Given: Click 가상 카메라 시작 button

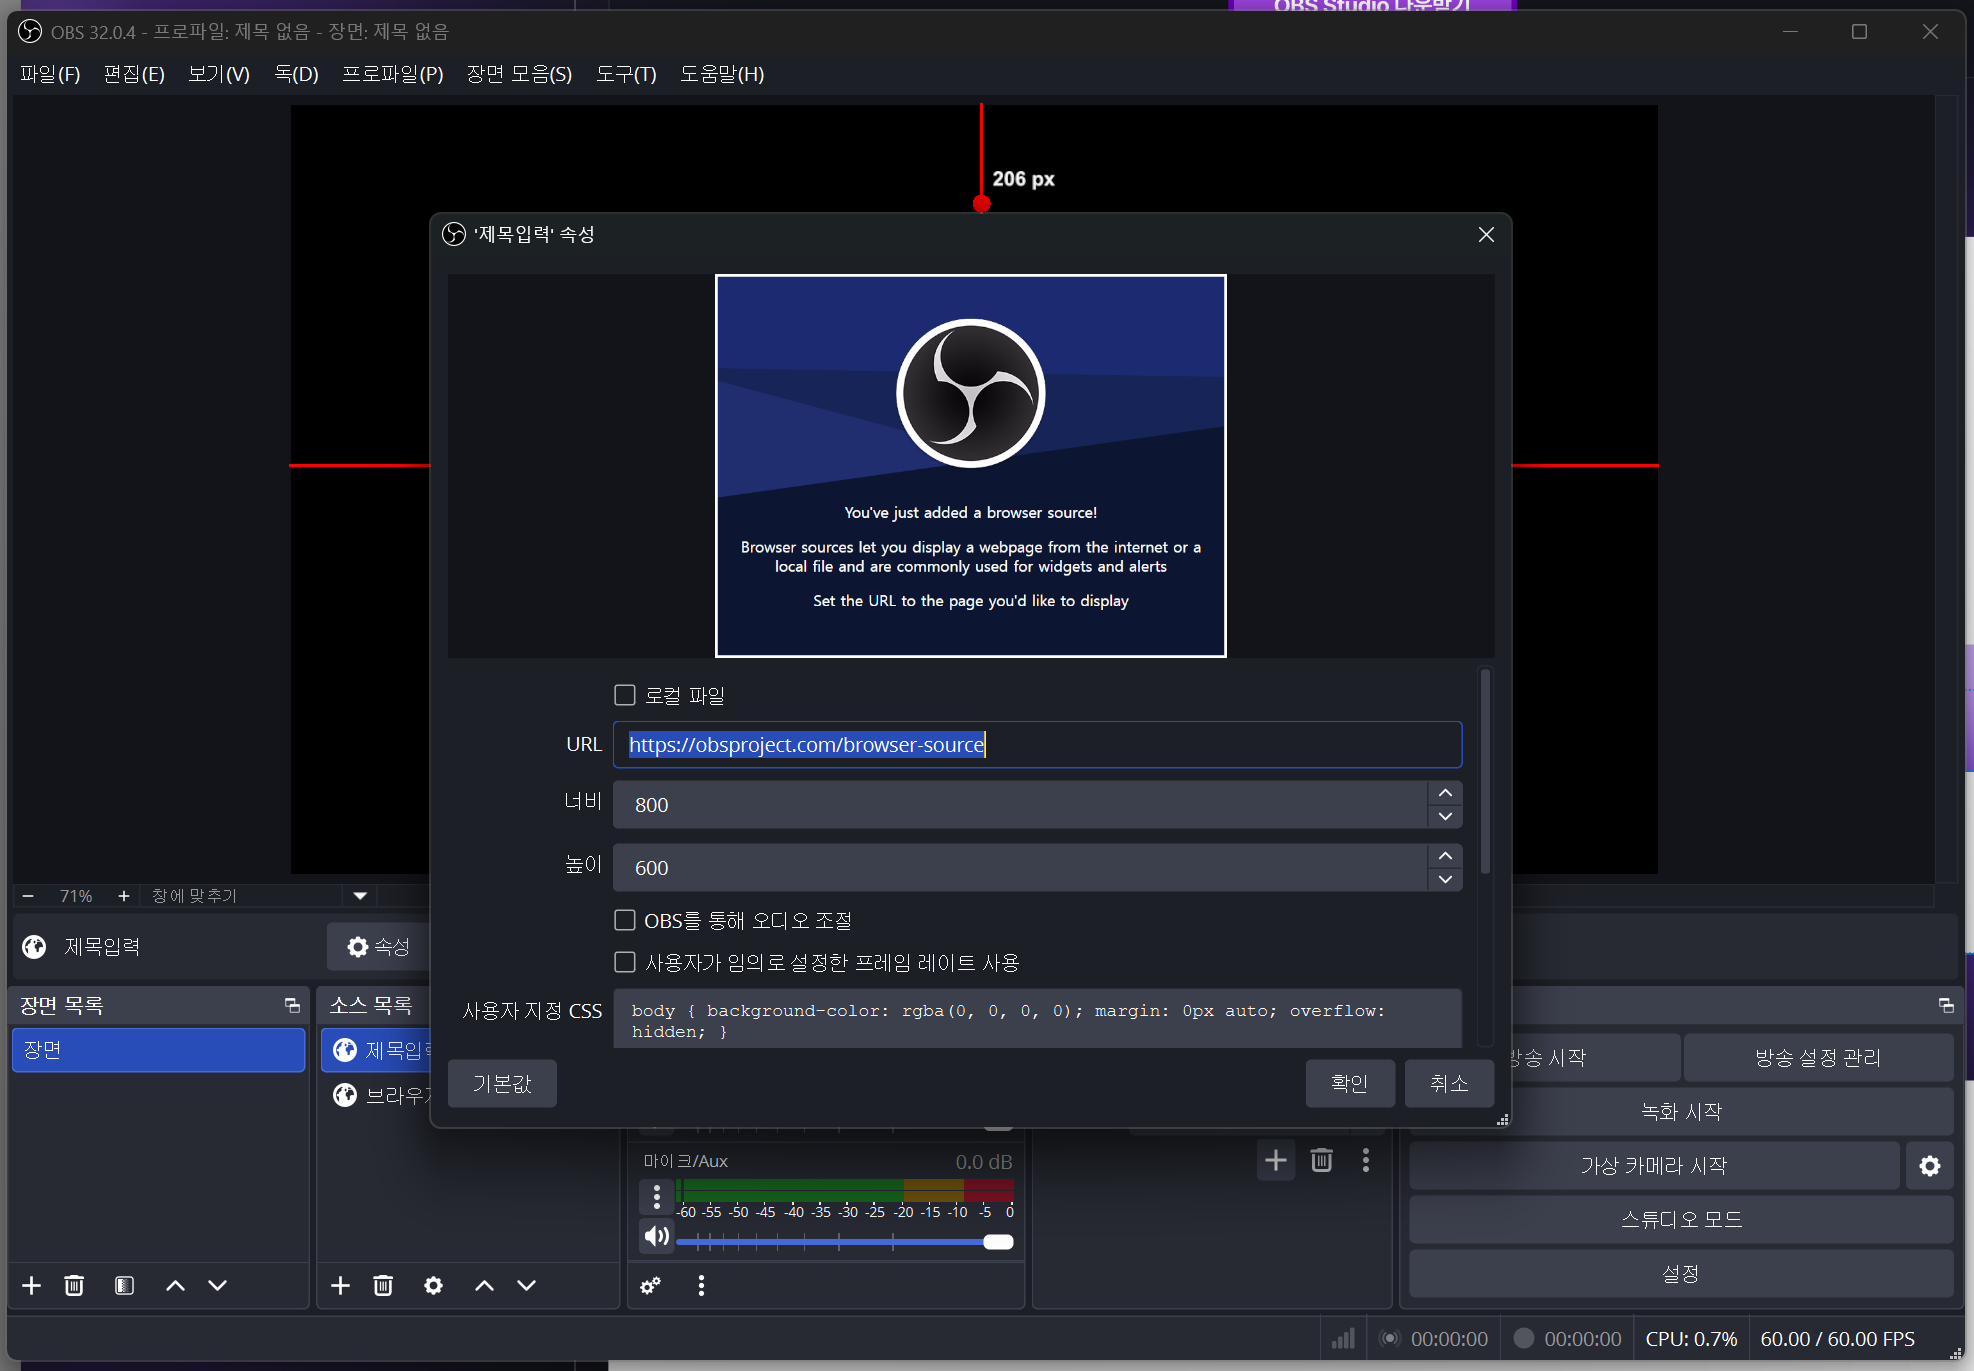Looking at the screenshot, I should 1654,1165.
